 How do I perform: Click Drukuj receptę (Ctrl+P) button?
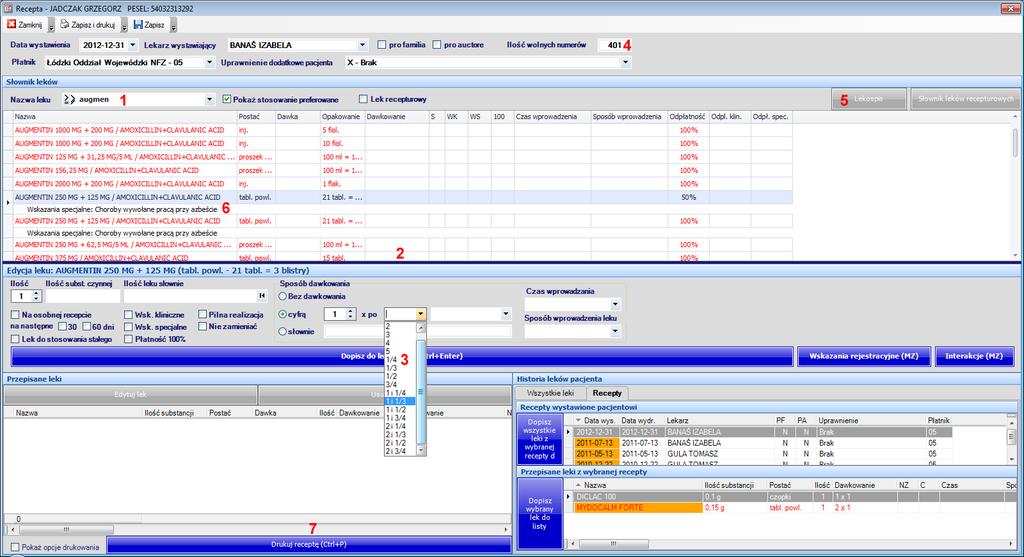coord(309,544)
